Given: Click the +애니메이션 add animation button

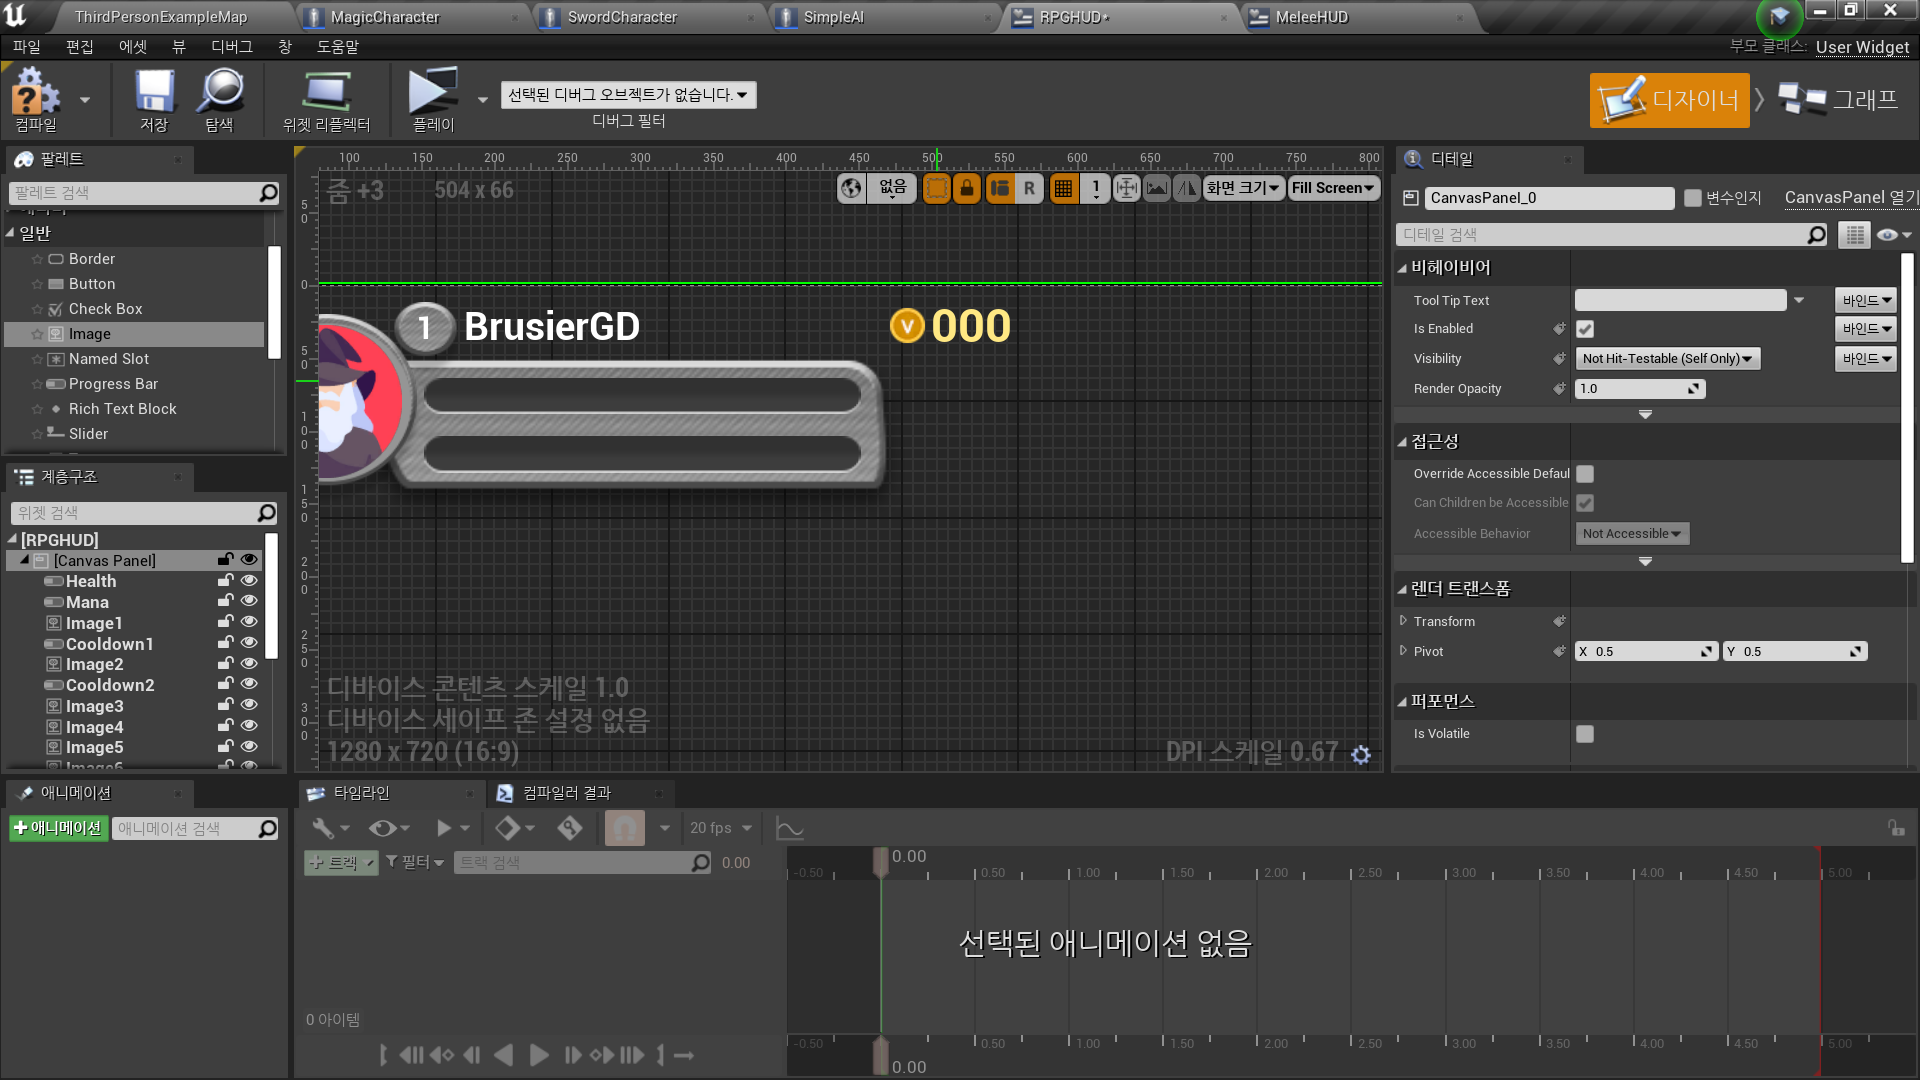Looking at the screenshot, I should [58, 828].
